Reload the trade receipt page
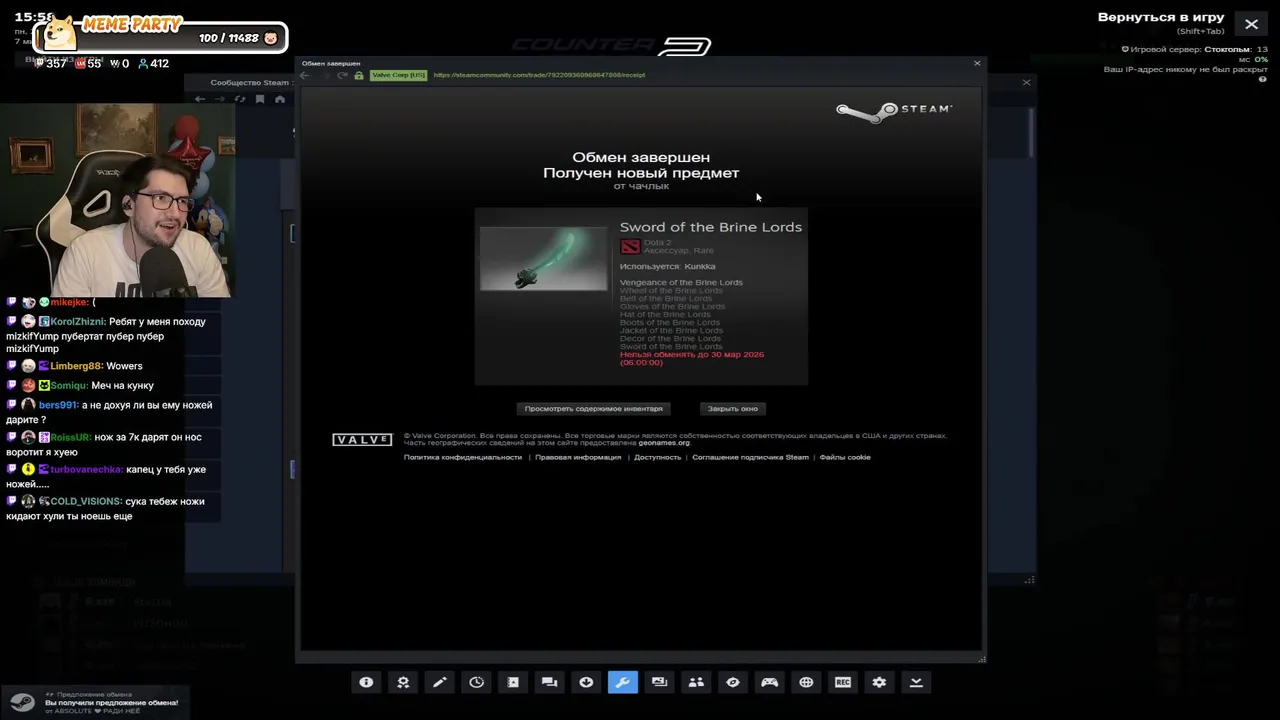Viewport: 1280px width, 720px height. click(x=342, y=75)
